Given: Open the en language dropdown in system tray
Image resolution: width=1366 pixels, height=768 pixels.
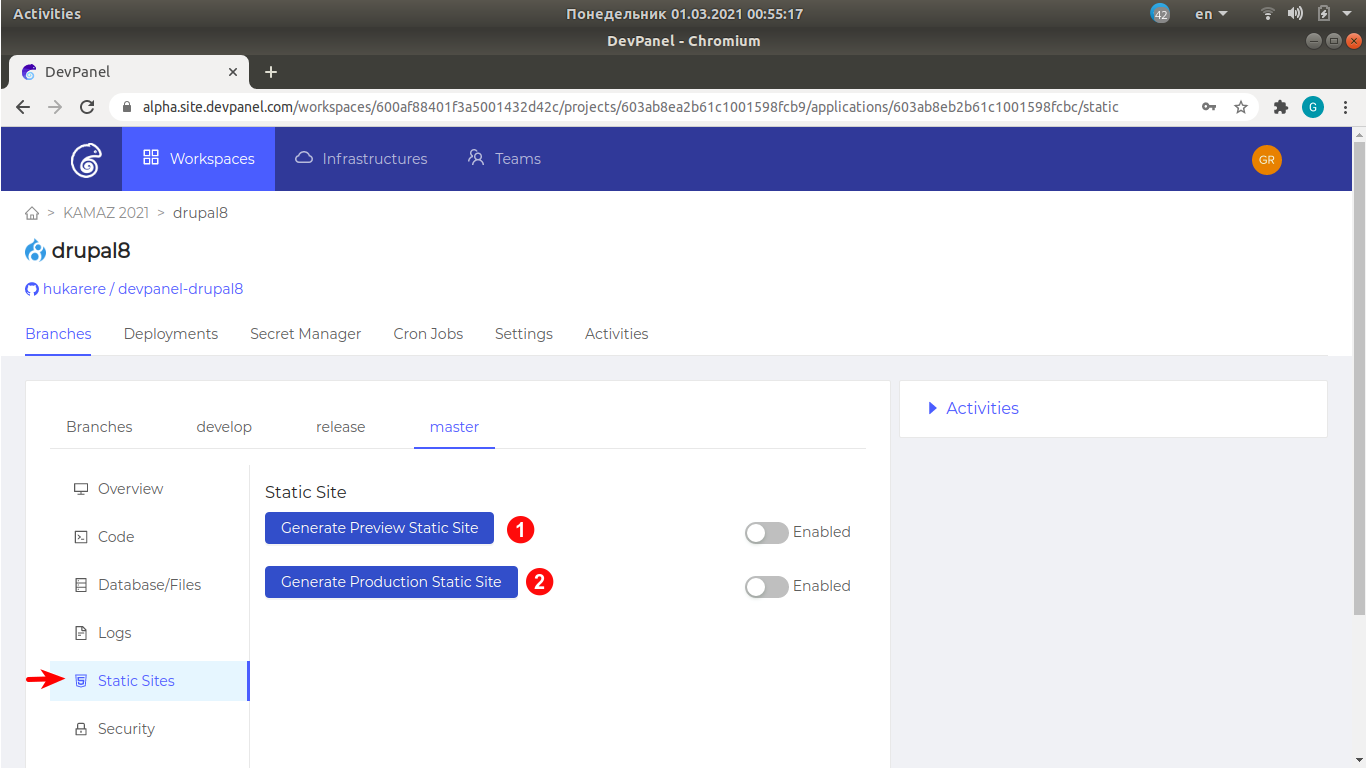Looking at the screenshot, I should (x=1208, y=13).
